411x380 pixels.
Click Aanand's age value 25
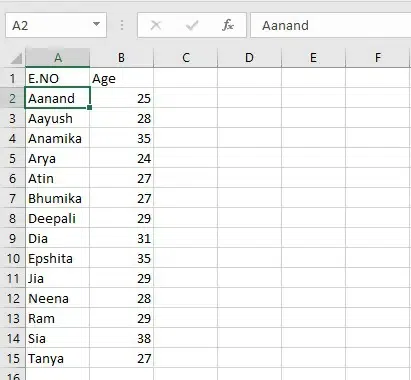point(121,98)
